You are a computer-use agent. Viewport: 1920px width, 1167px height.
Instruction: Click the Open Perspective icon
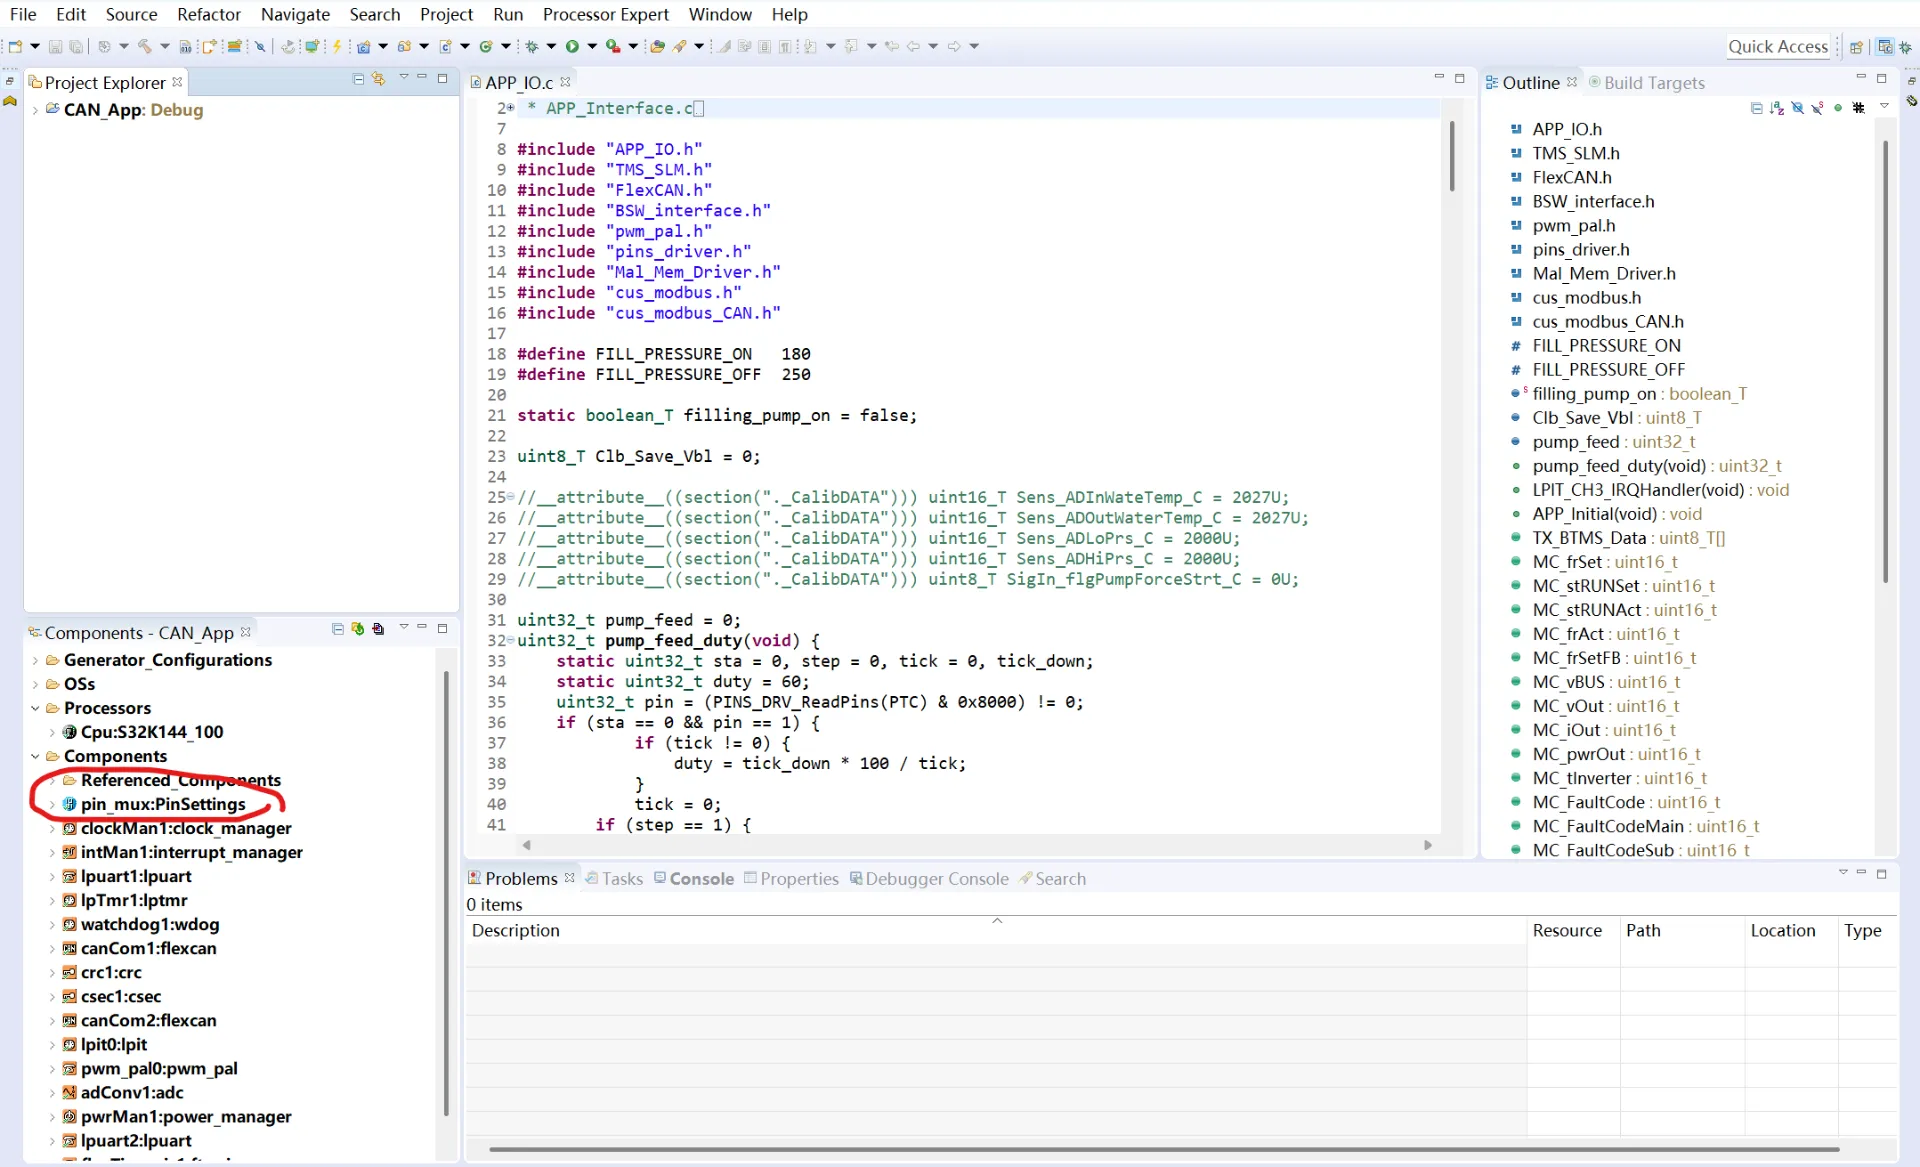[1856, 46]
